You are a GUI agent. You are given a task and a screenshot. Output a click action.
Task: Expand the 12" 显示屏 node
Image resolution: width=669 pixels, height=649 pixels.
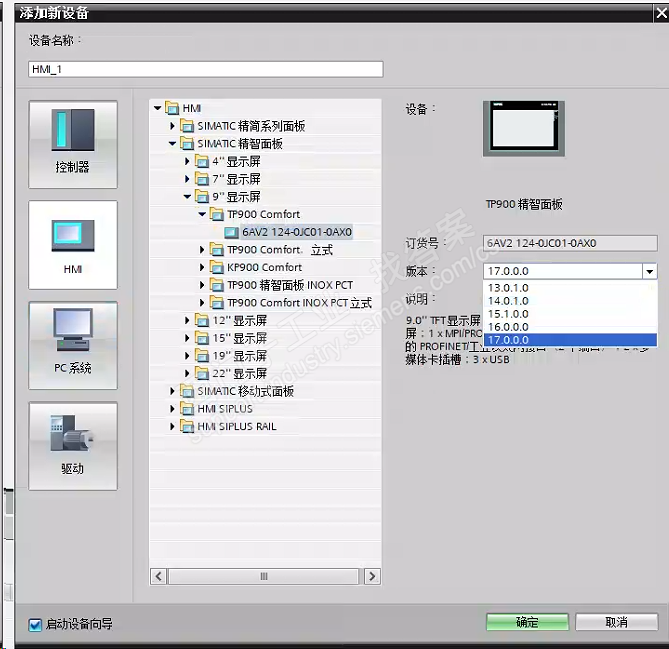tap(187, 320)
